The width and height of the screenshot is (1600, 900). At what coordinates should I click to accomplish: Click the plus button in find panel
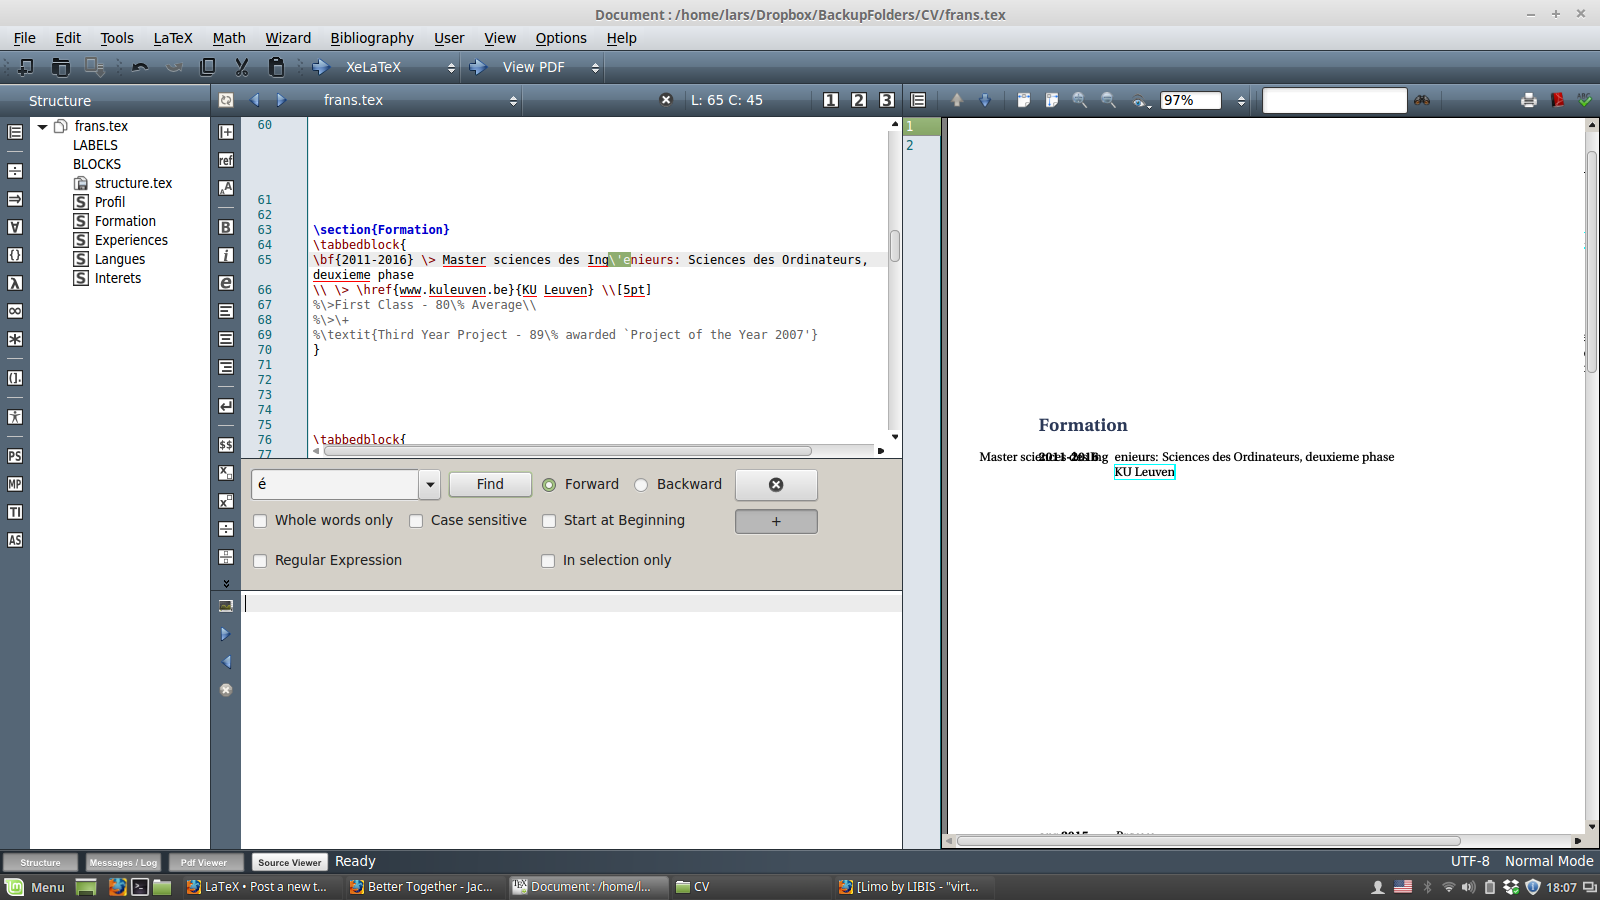[776, 521]
